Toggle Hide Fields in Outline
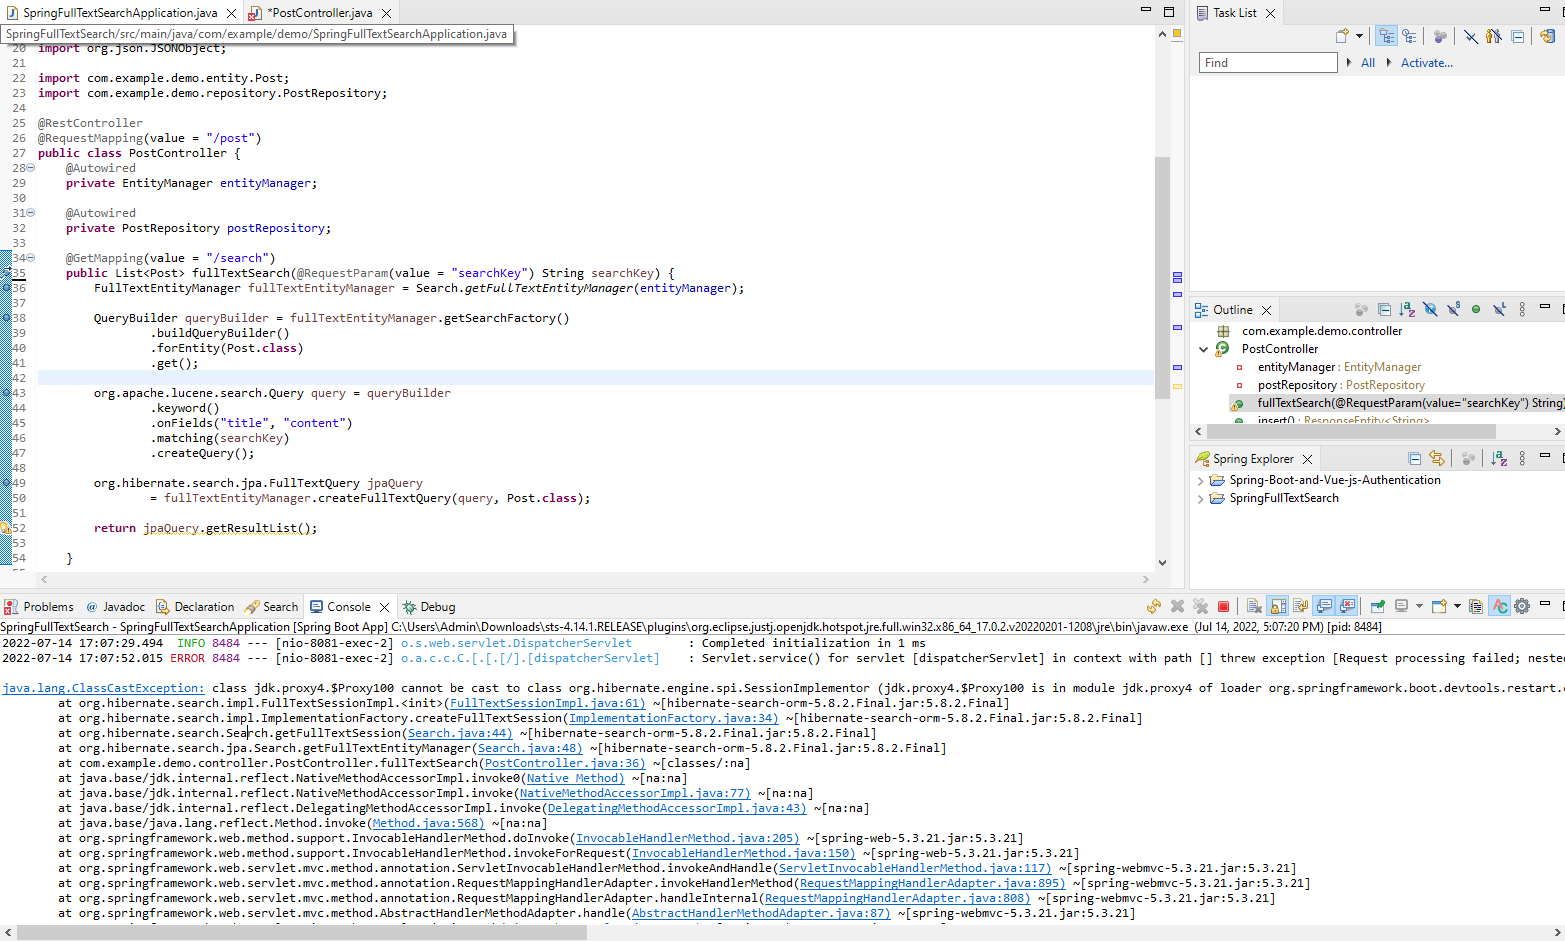Image resolution: width=1565 pixels, height=941 pixels. 1430,310
